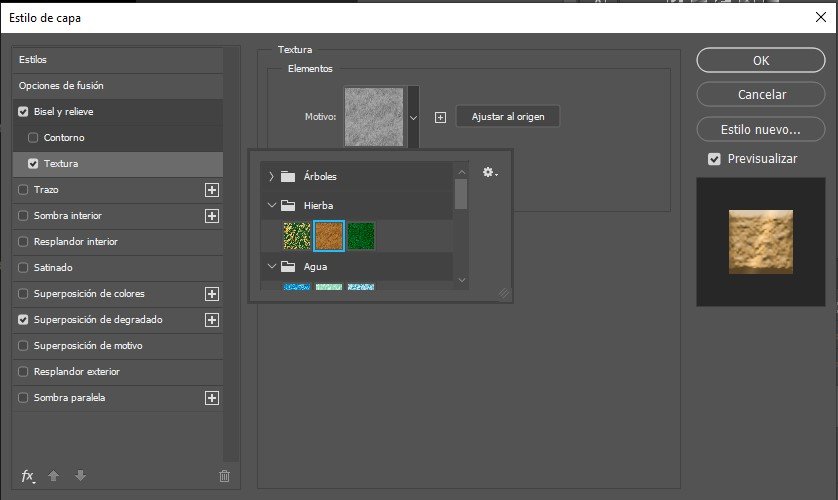This screenshot has width=838, height=500.
Task: Add another Trazo effect with plus icon
Action: (x=211, y=190)
